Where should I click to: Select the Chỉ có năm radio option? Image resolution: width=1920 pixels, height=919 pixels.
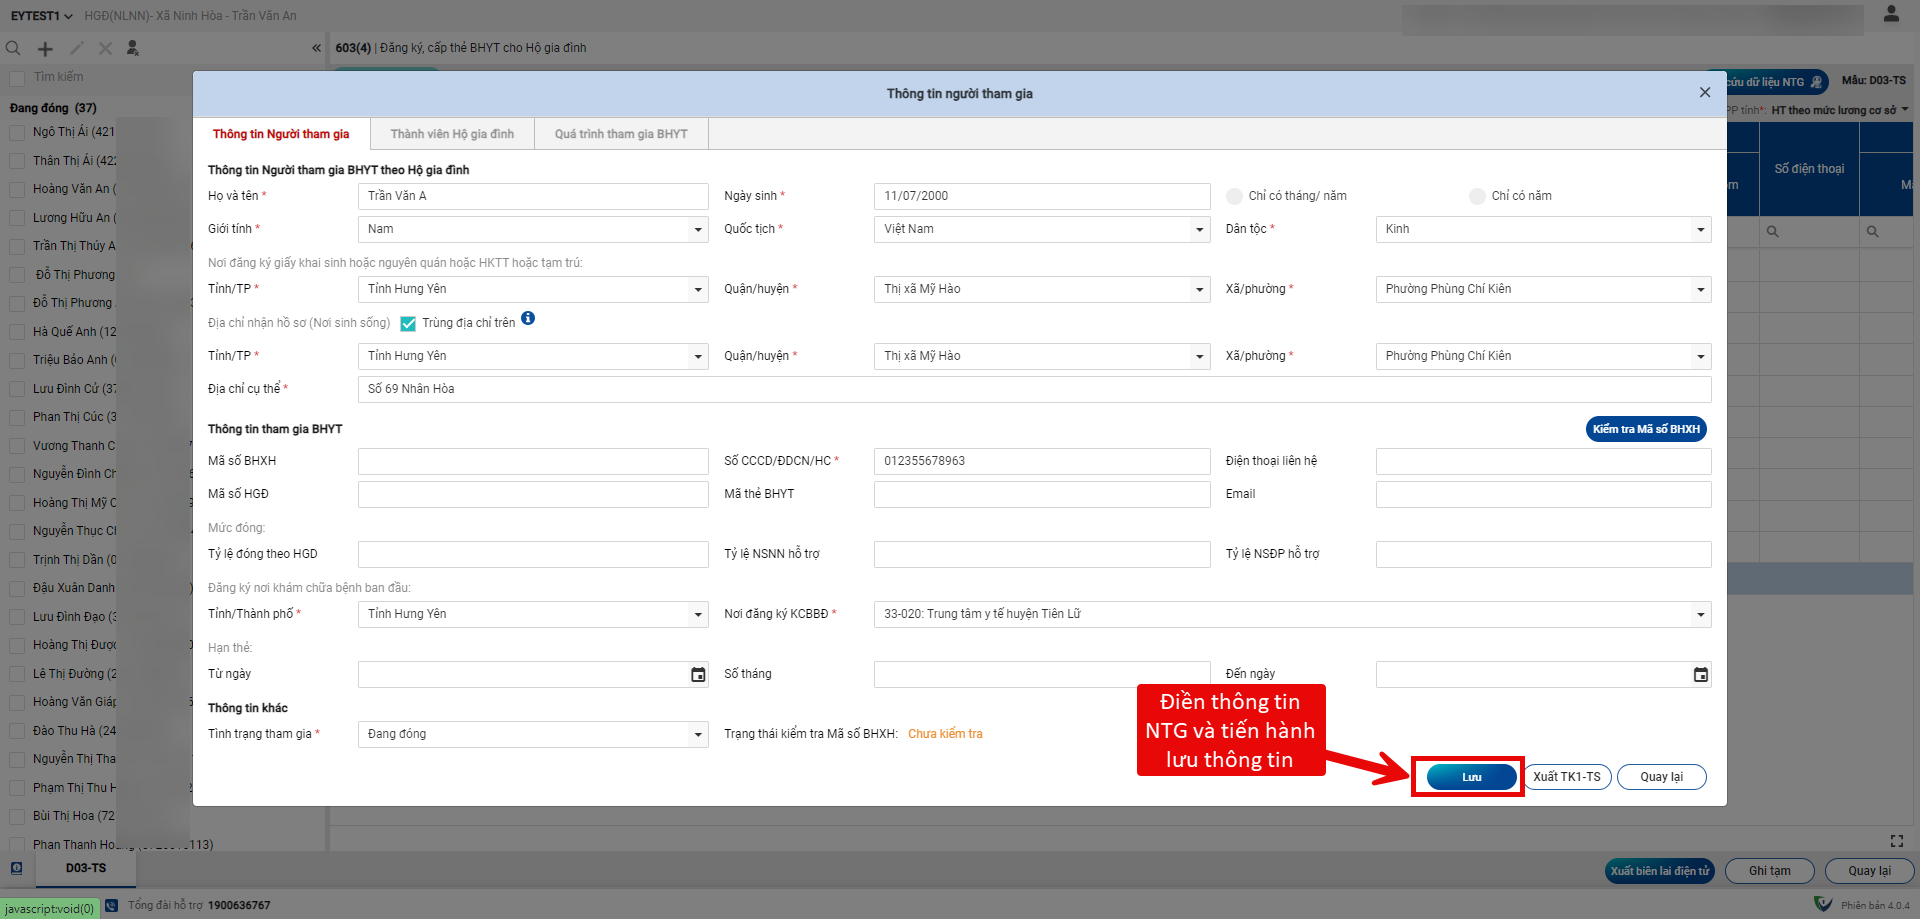click(1477, 196)
